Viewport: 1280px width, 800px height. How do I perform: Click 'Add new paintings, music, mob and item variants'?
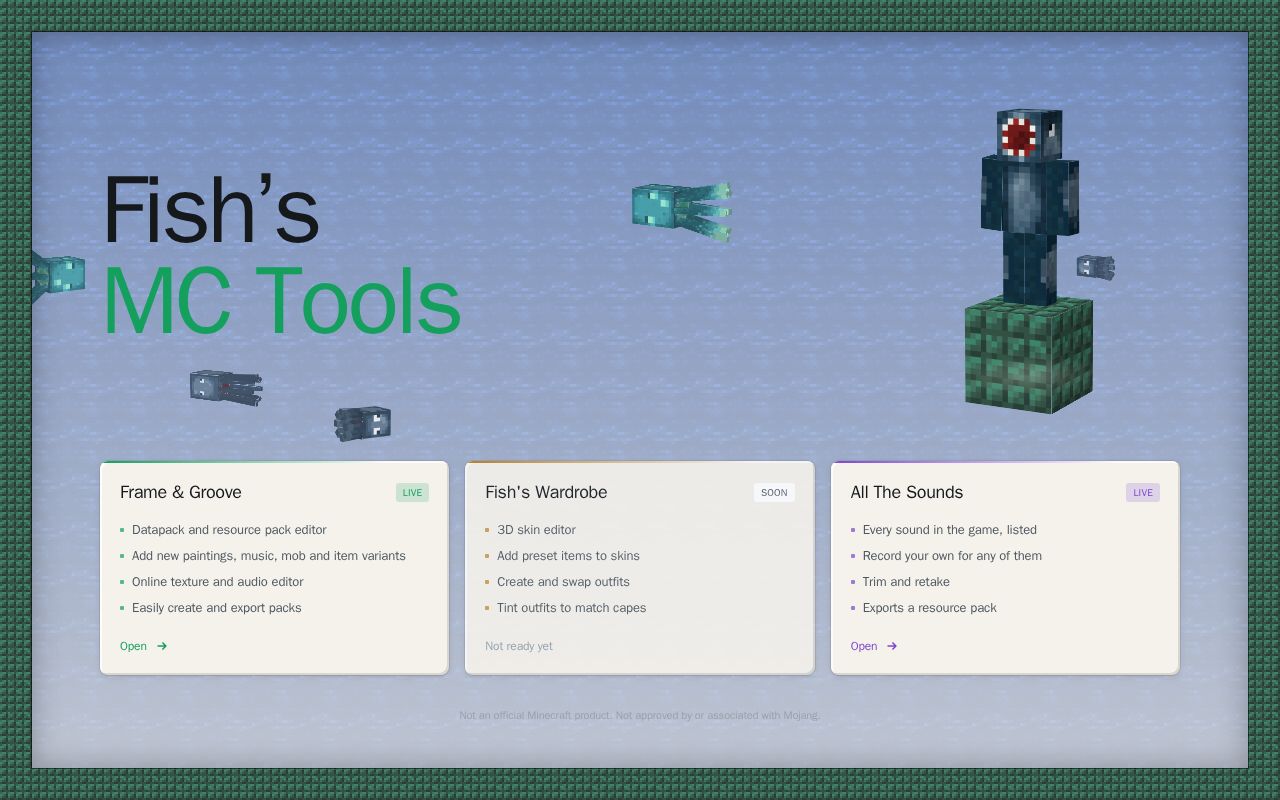pos(269,556)
